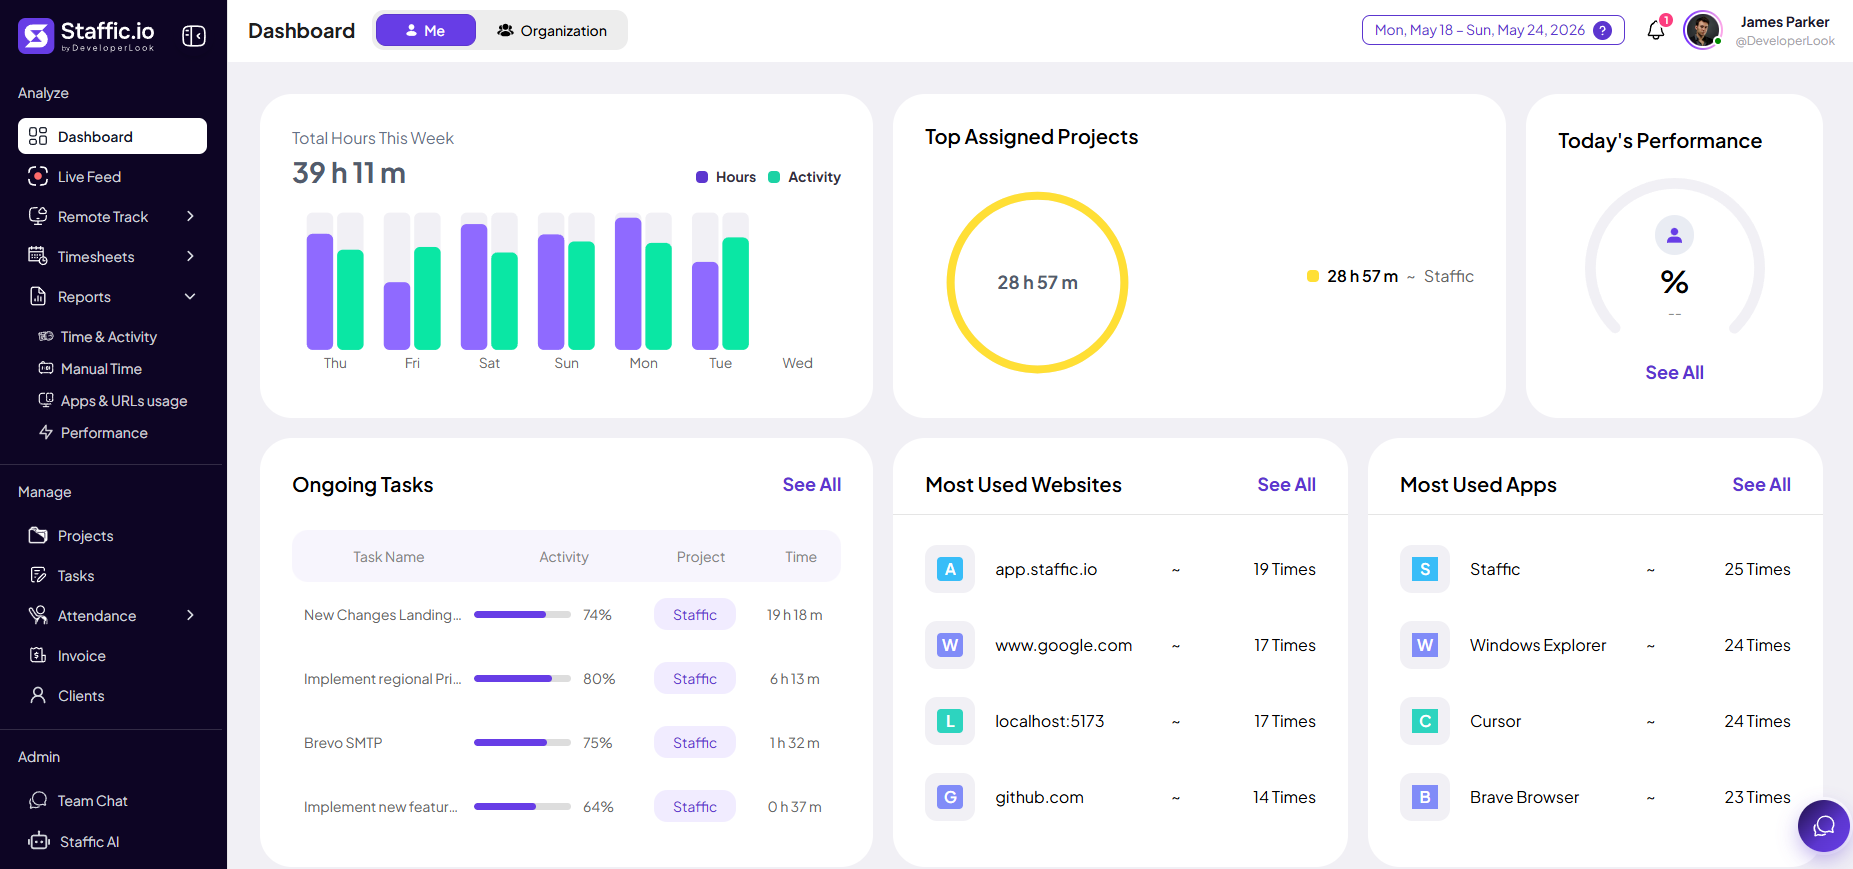Click the github.com 'G' site icon

click(x=950, y=797)
